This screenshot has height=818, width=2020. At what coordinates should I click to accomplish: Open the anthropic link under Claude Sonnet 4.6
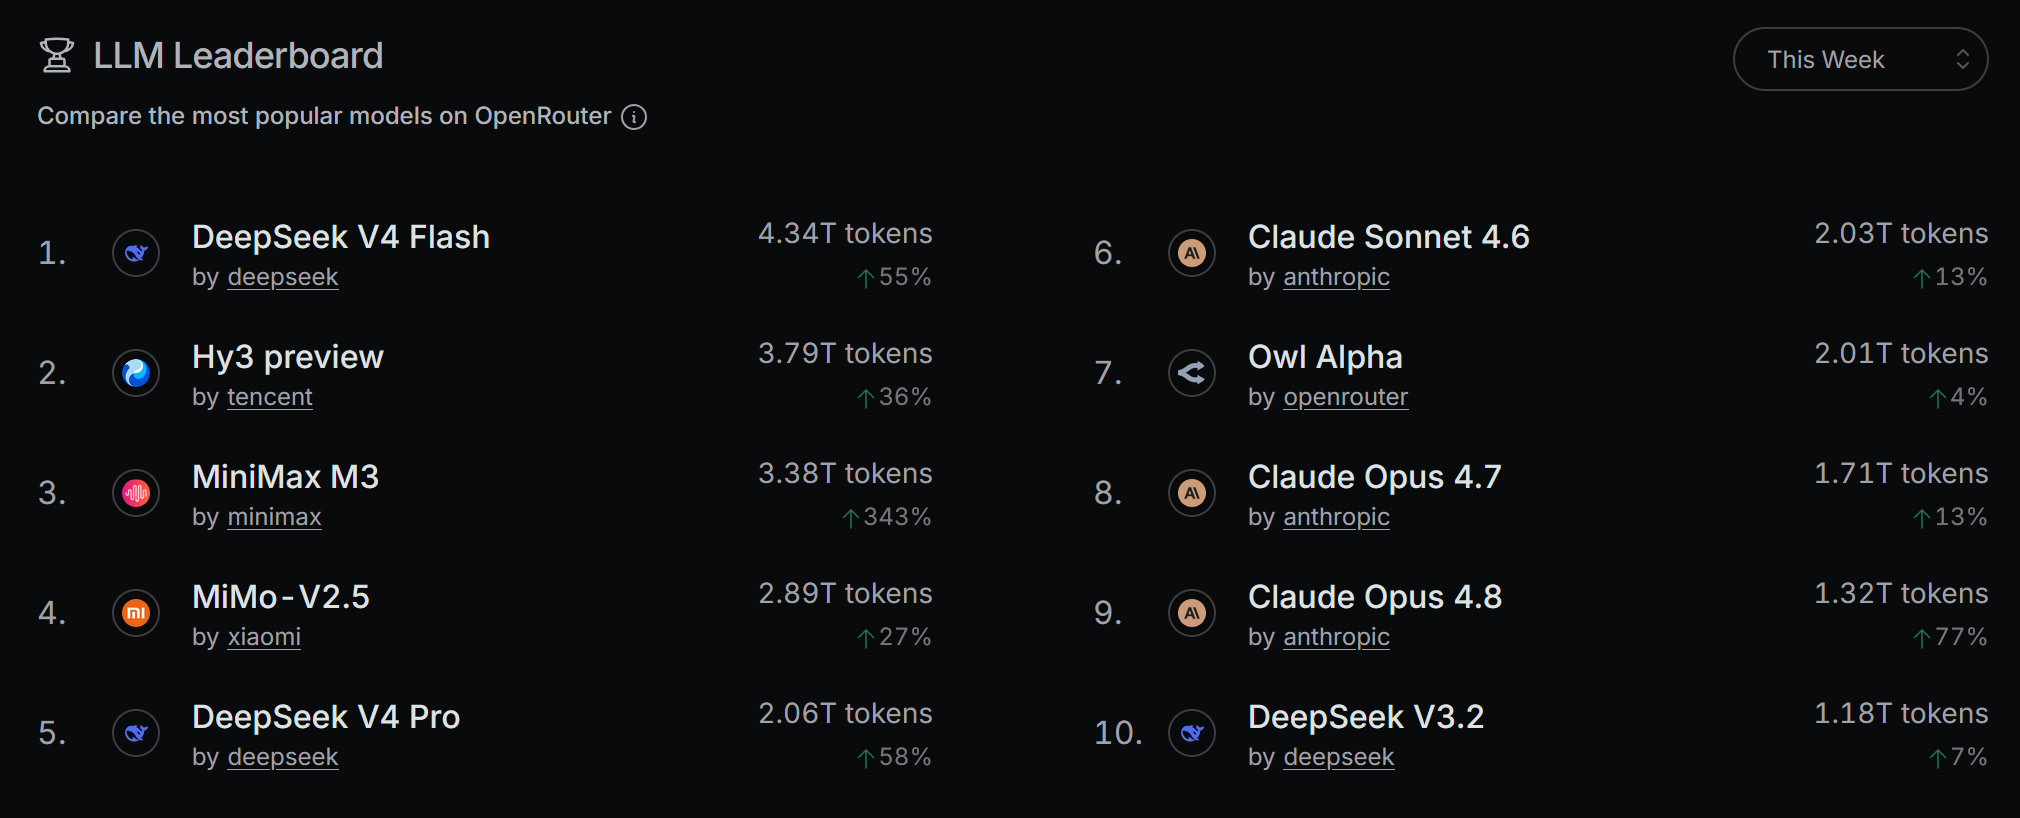[x=1336, y=277]
